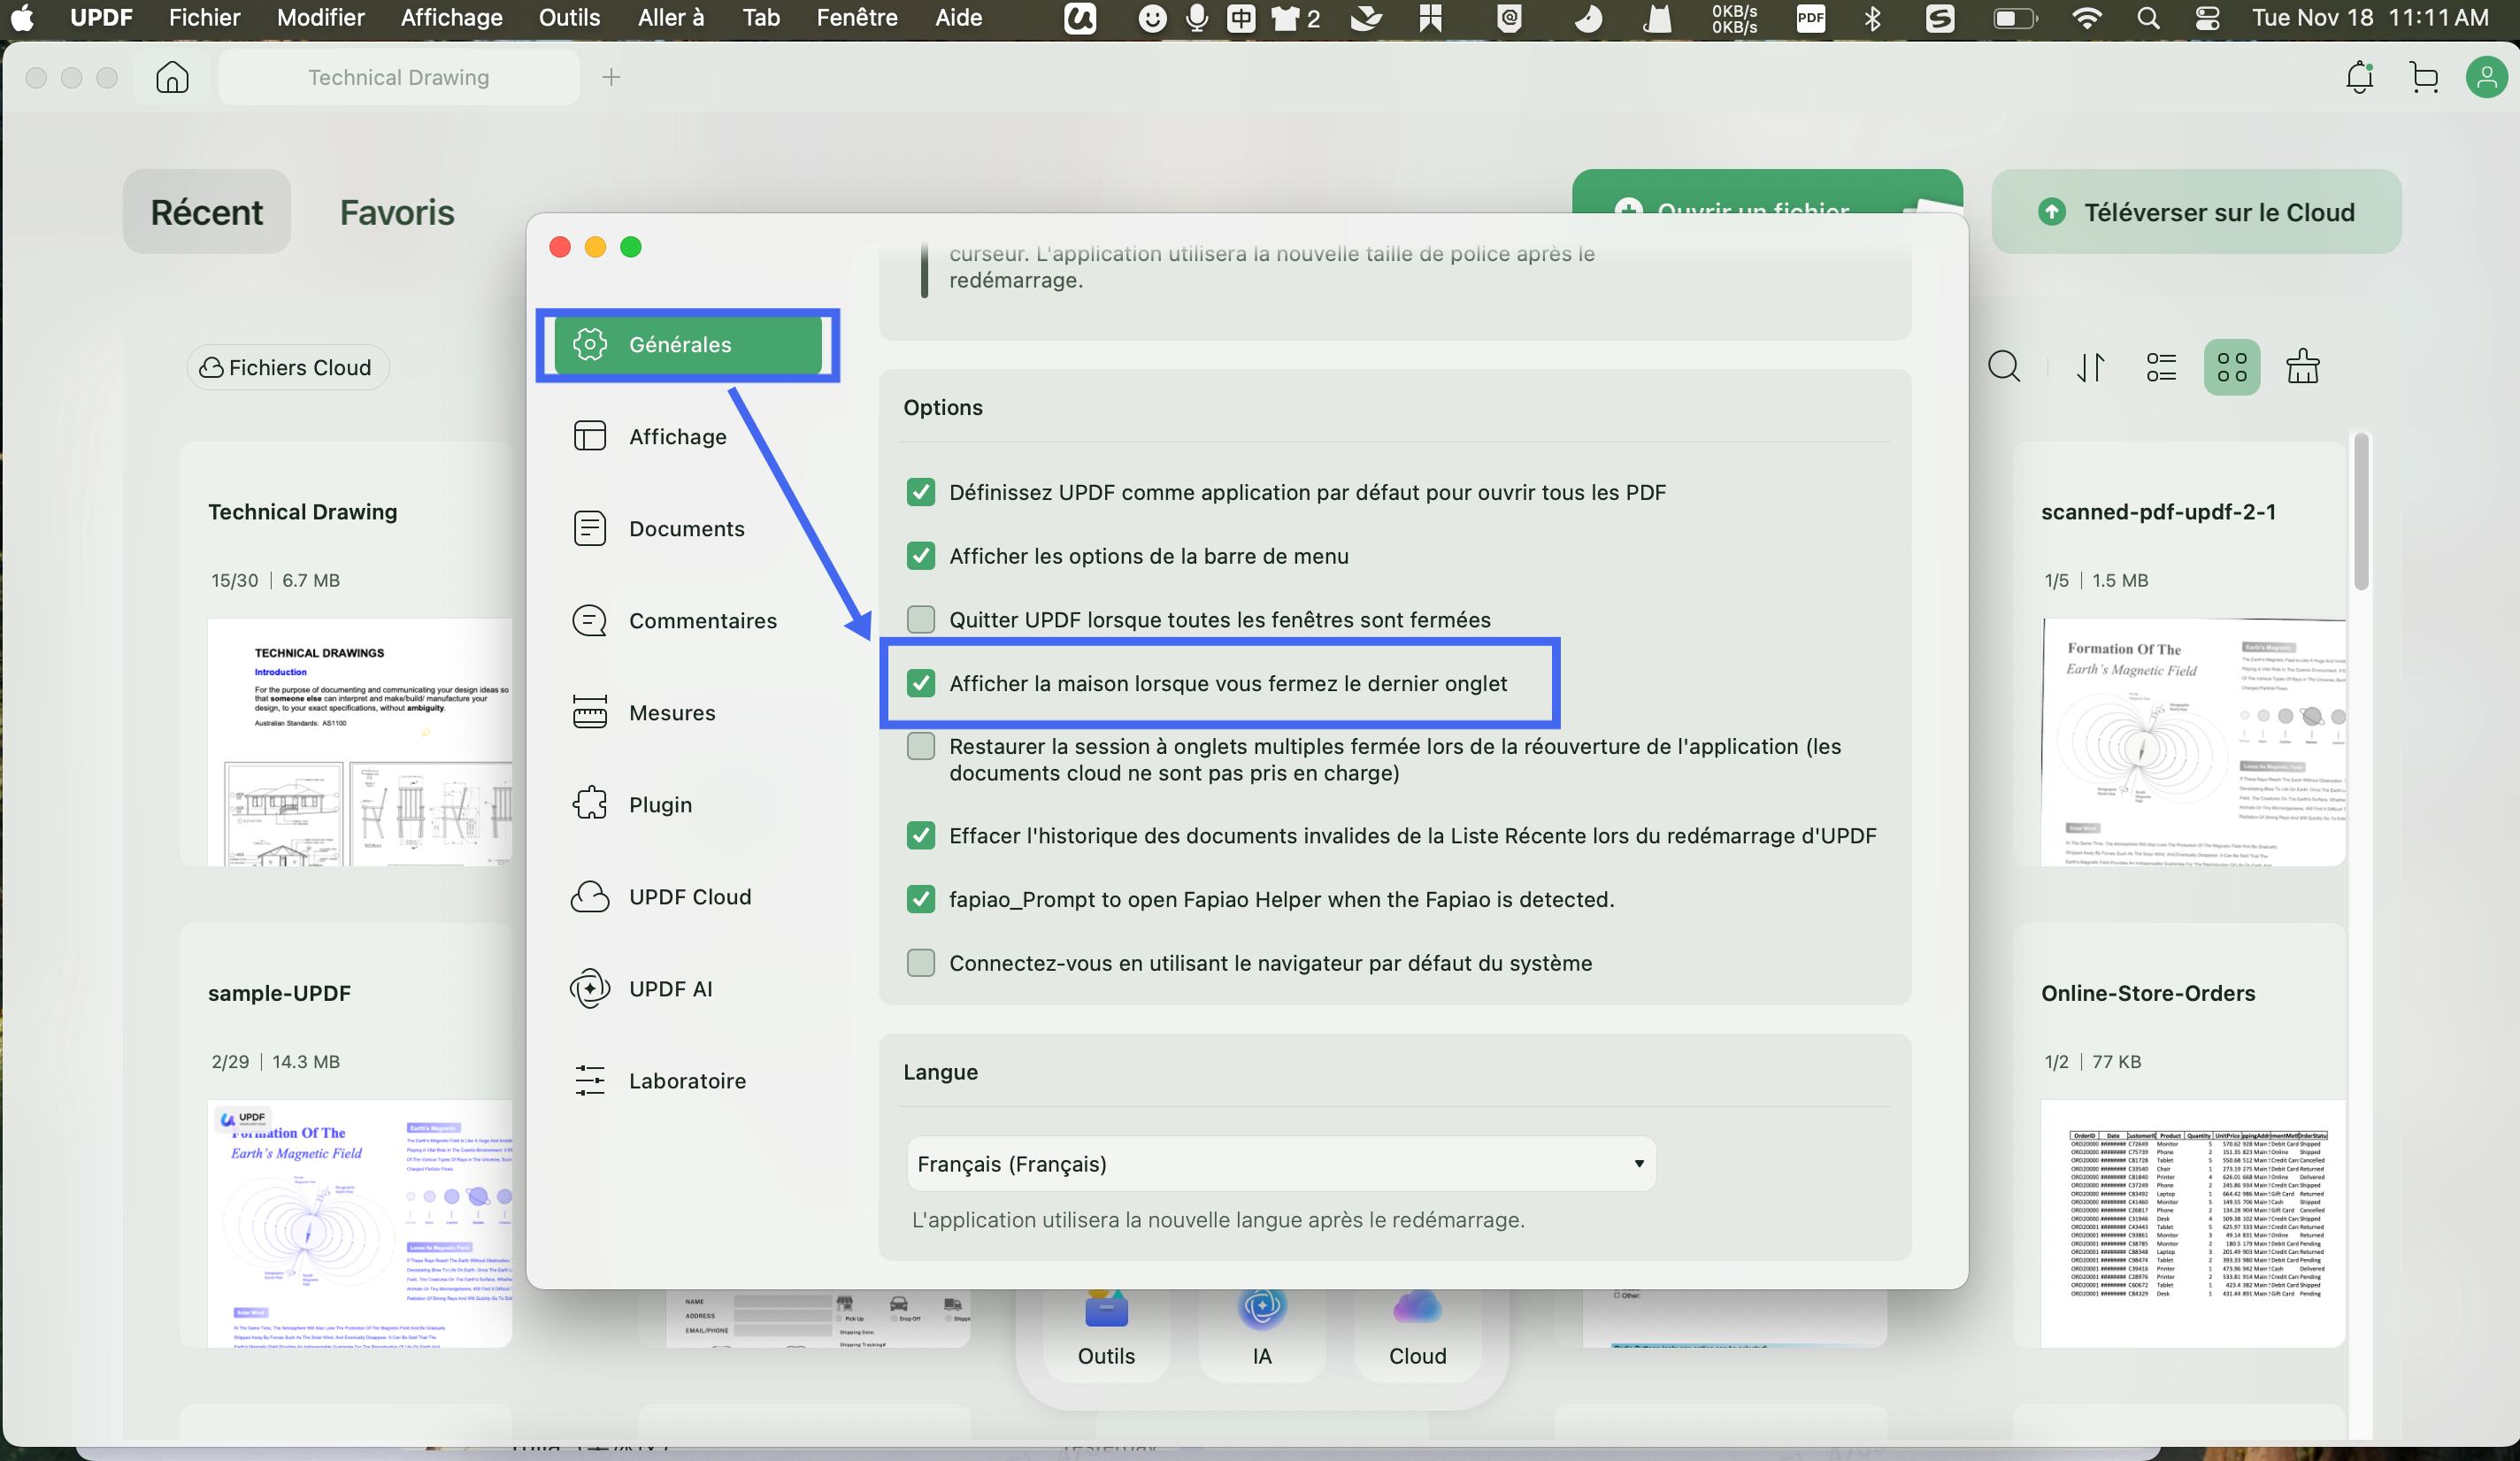Switch to the Favoris tab
This screenshot has height=1461, width=2520.
(x=396, y=212)
